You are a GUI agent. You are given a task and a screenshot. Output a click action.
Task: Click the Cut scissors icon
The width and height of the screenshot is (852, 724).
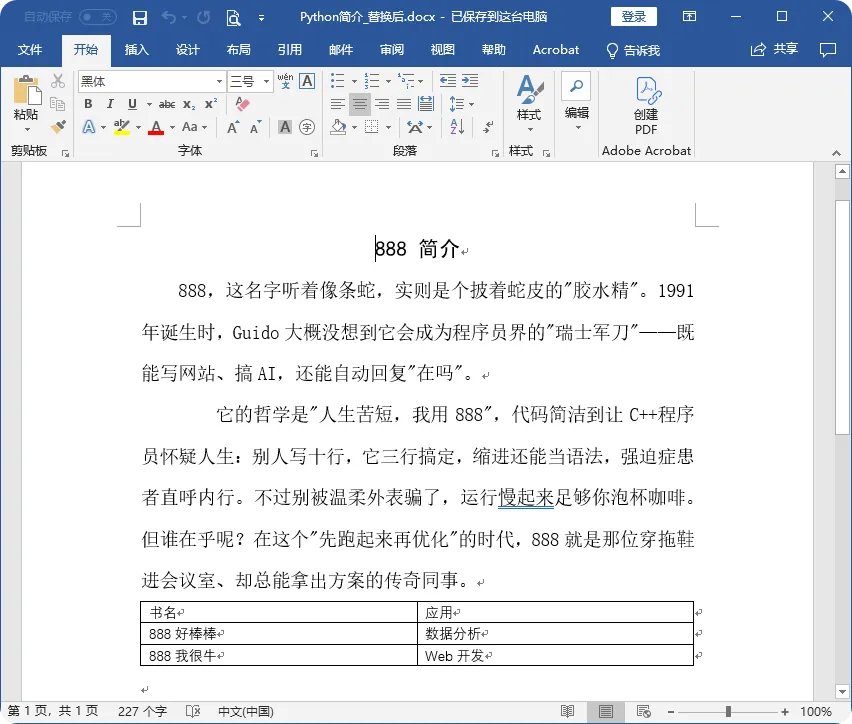coord(58,81)
